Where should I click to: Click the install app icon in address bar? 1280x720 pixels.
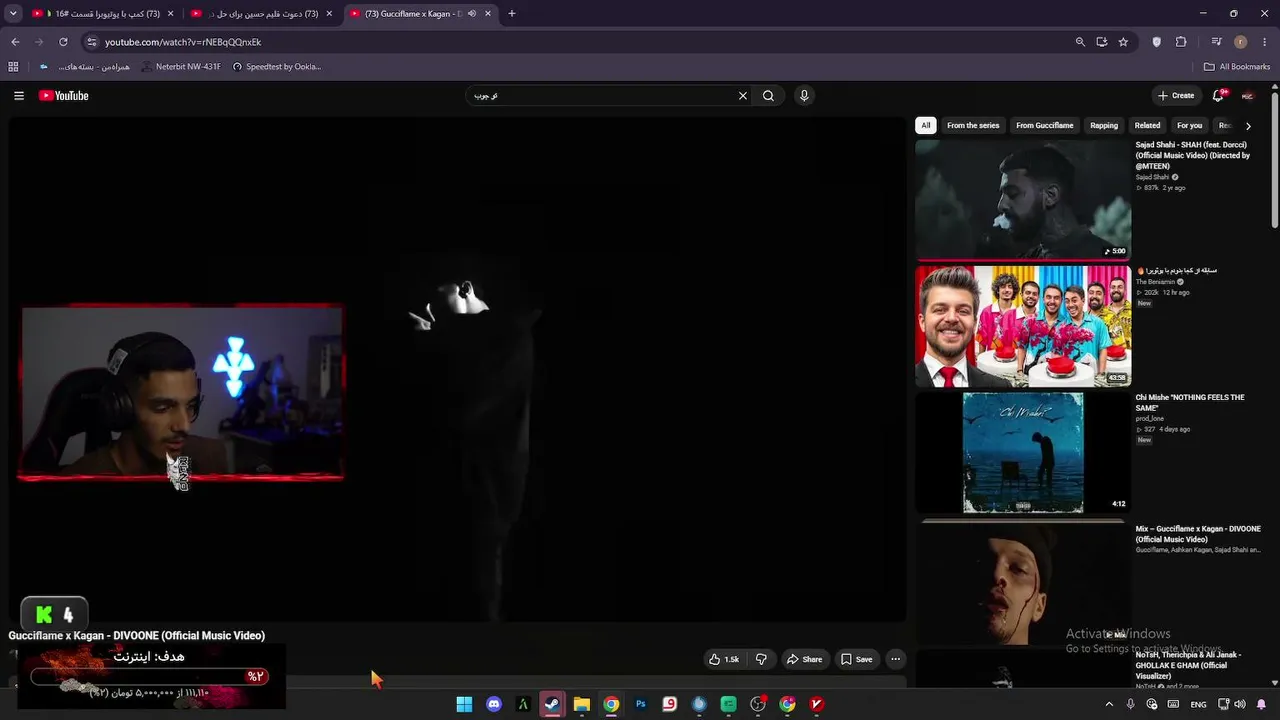click(x=1102, y=42)
